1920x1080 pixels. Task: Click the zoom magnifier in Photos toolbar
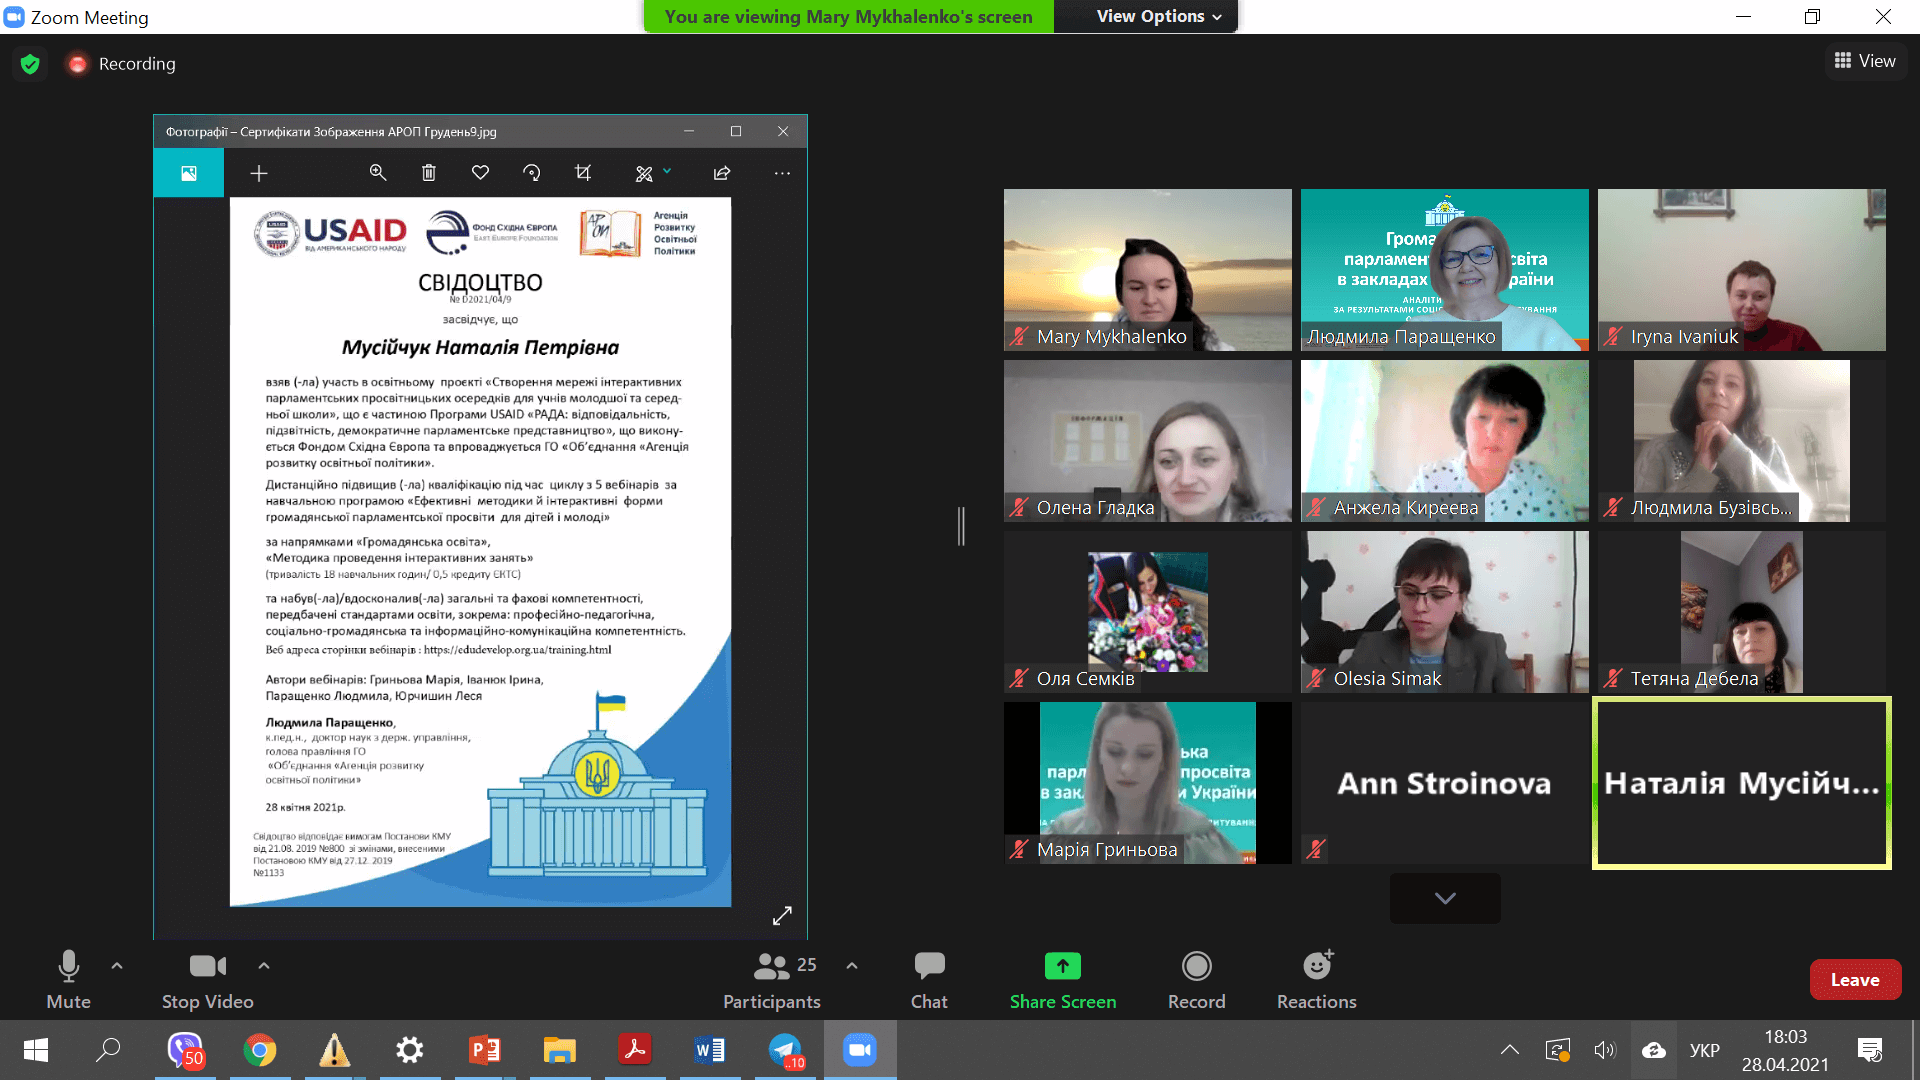378,173
